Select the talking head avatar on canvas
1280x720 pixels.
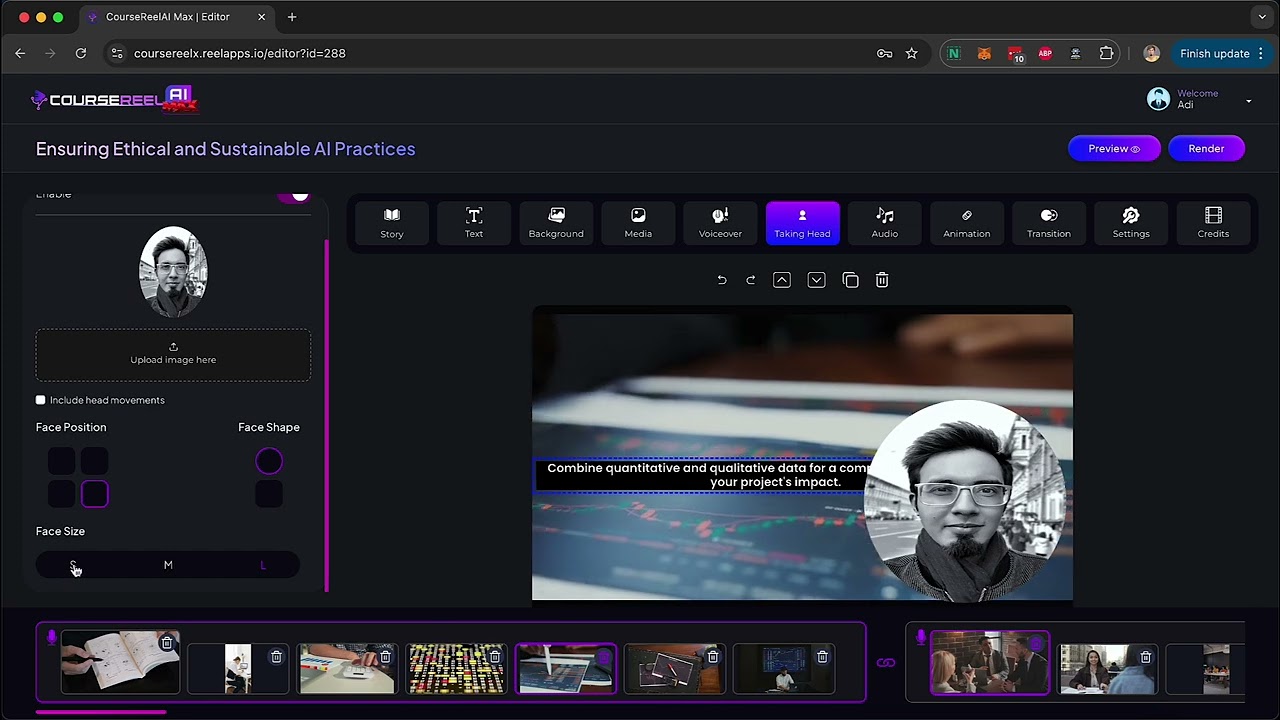pyautogui.click(x=964, y=500)
